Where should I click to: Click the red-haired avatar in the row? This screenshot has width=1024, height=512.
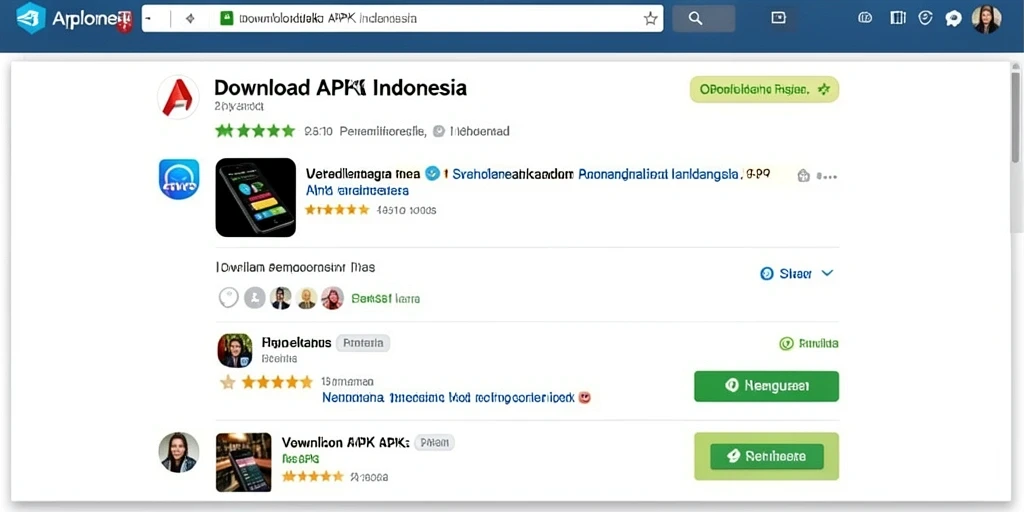click(x=332, y=298)
